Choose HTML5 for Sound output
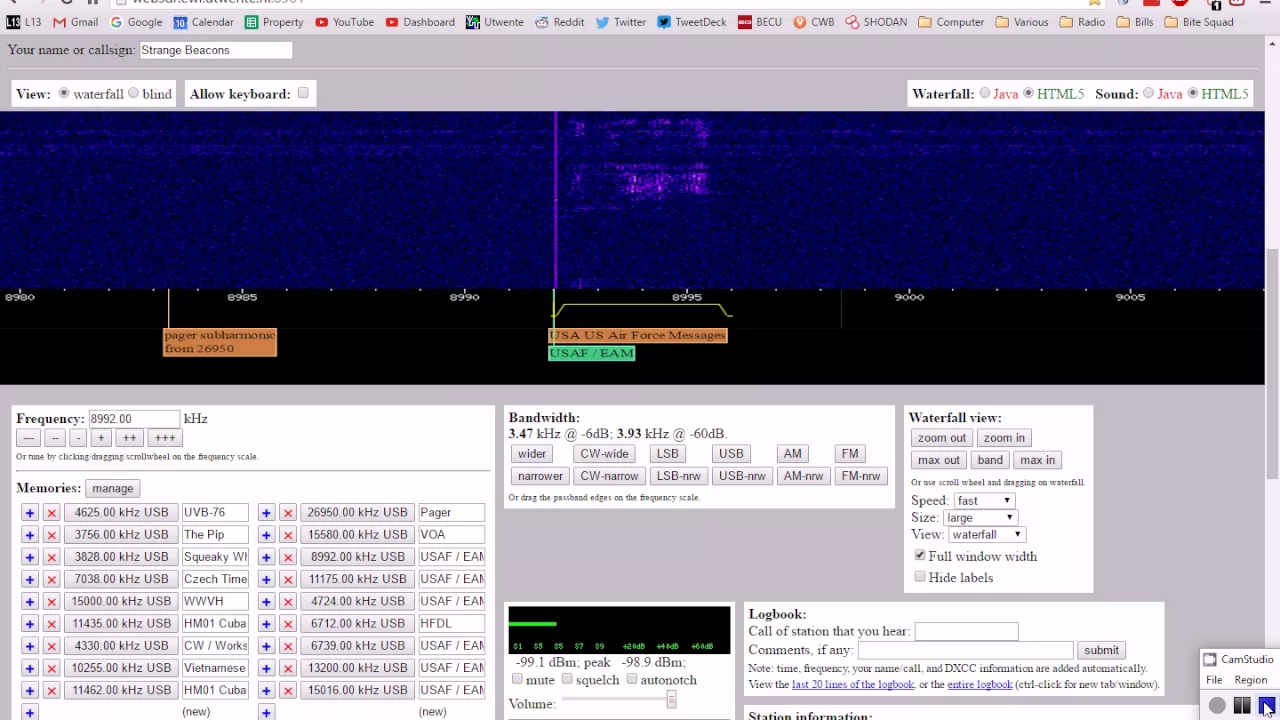The height and width of the screenshot is (720, 1280). (1192, 94)
